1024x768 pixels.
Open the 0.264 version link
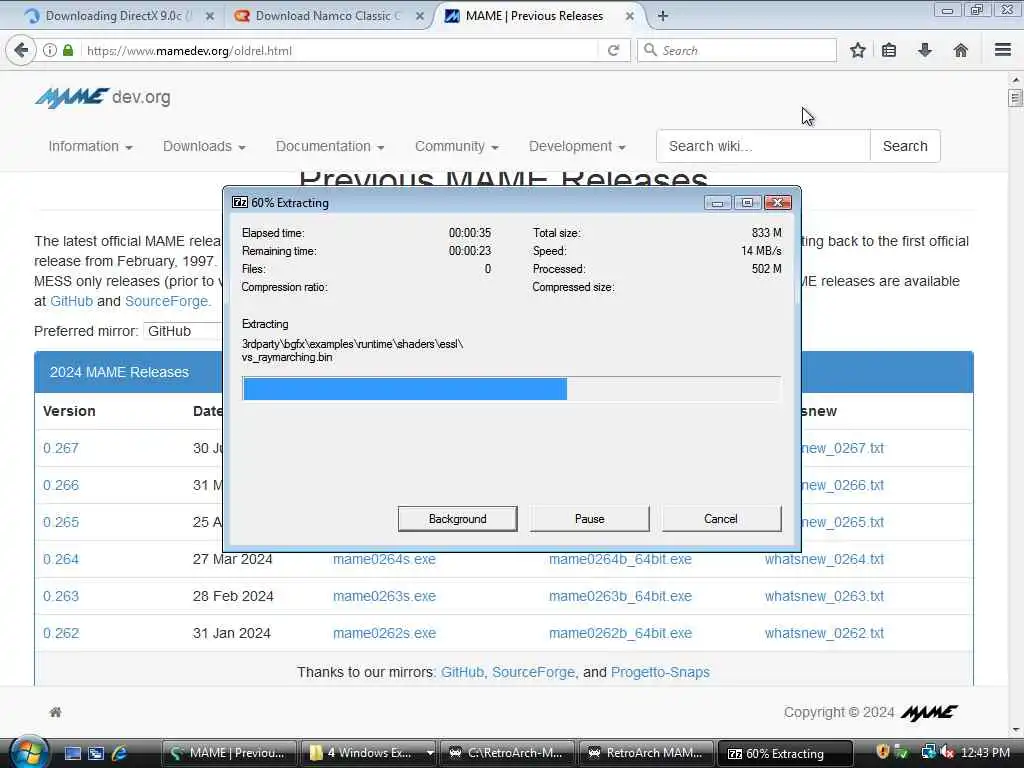61,559
